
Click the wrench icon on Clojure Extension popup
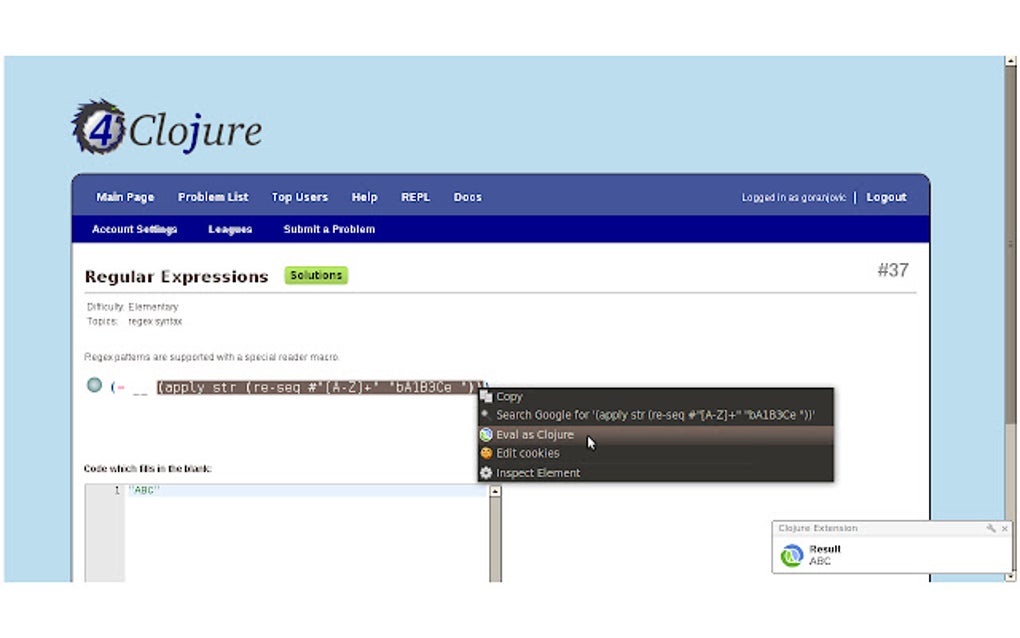tap(991, 529)
